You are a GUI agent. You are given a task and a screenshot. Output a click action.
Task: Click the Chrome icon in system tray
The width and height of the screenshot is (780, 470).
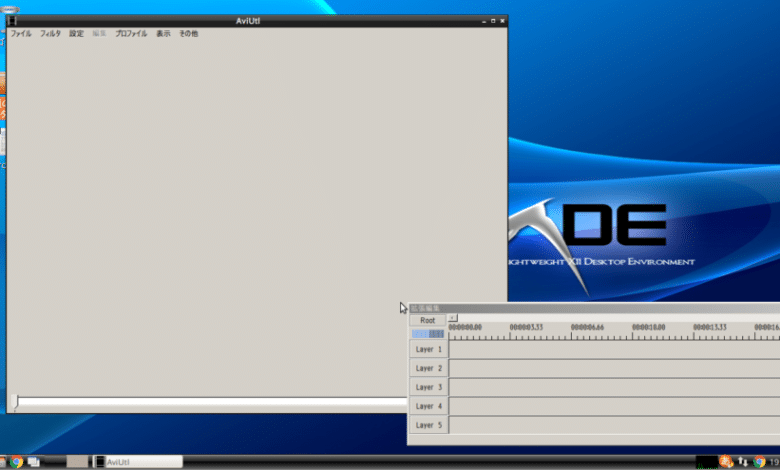click(x=759, y=462)
